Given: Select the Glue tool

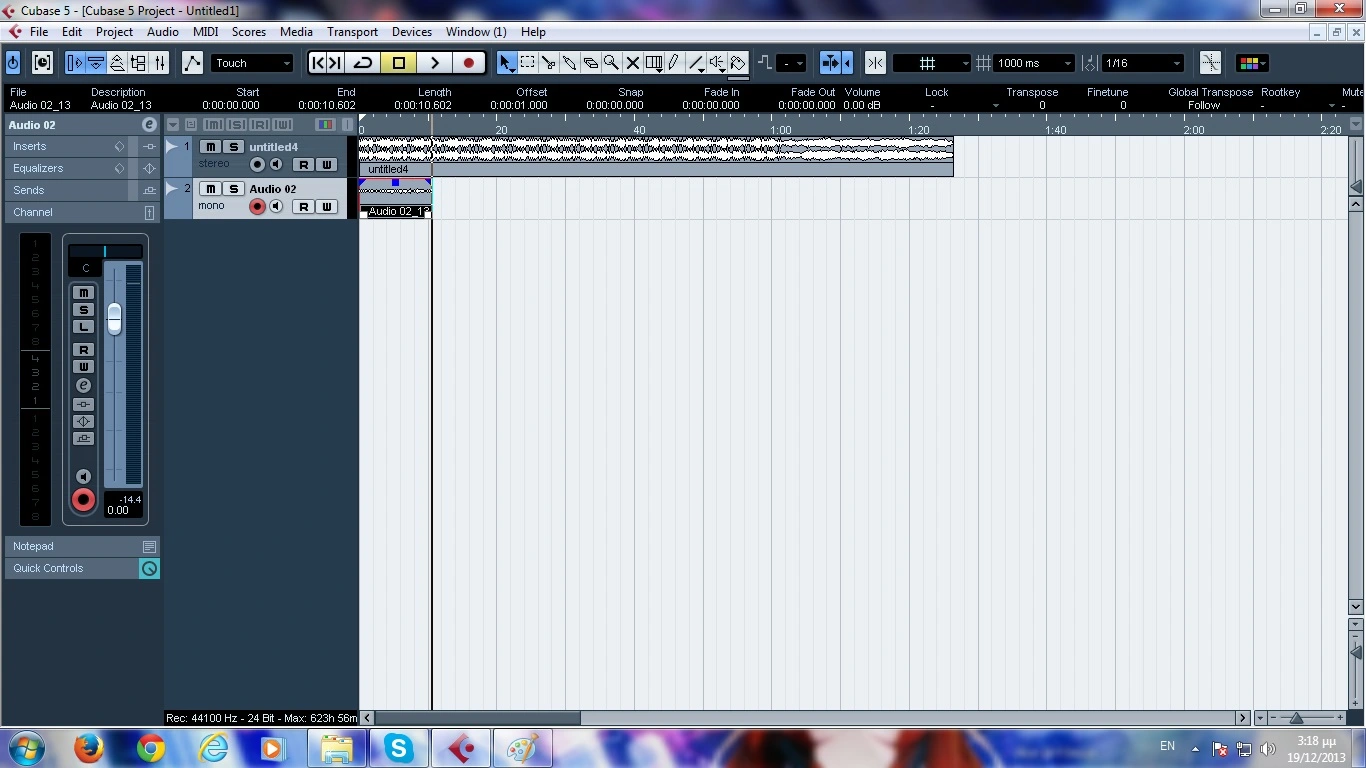Looking at the screenshot, I should click(x=570, y=63).
